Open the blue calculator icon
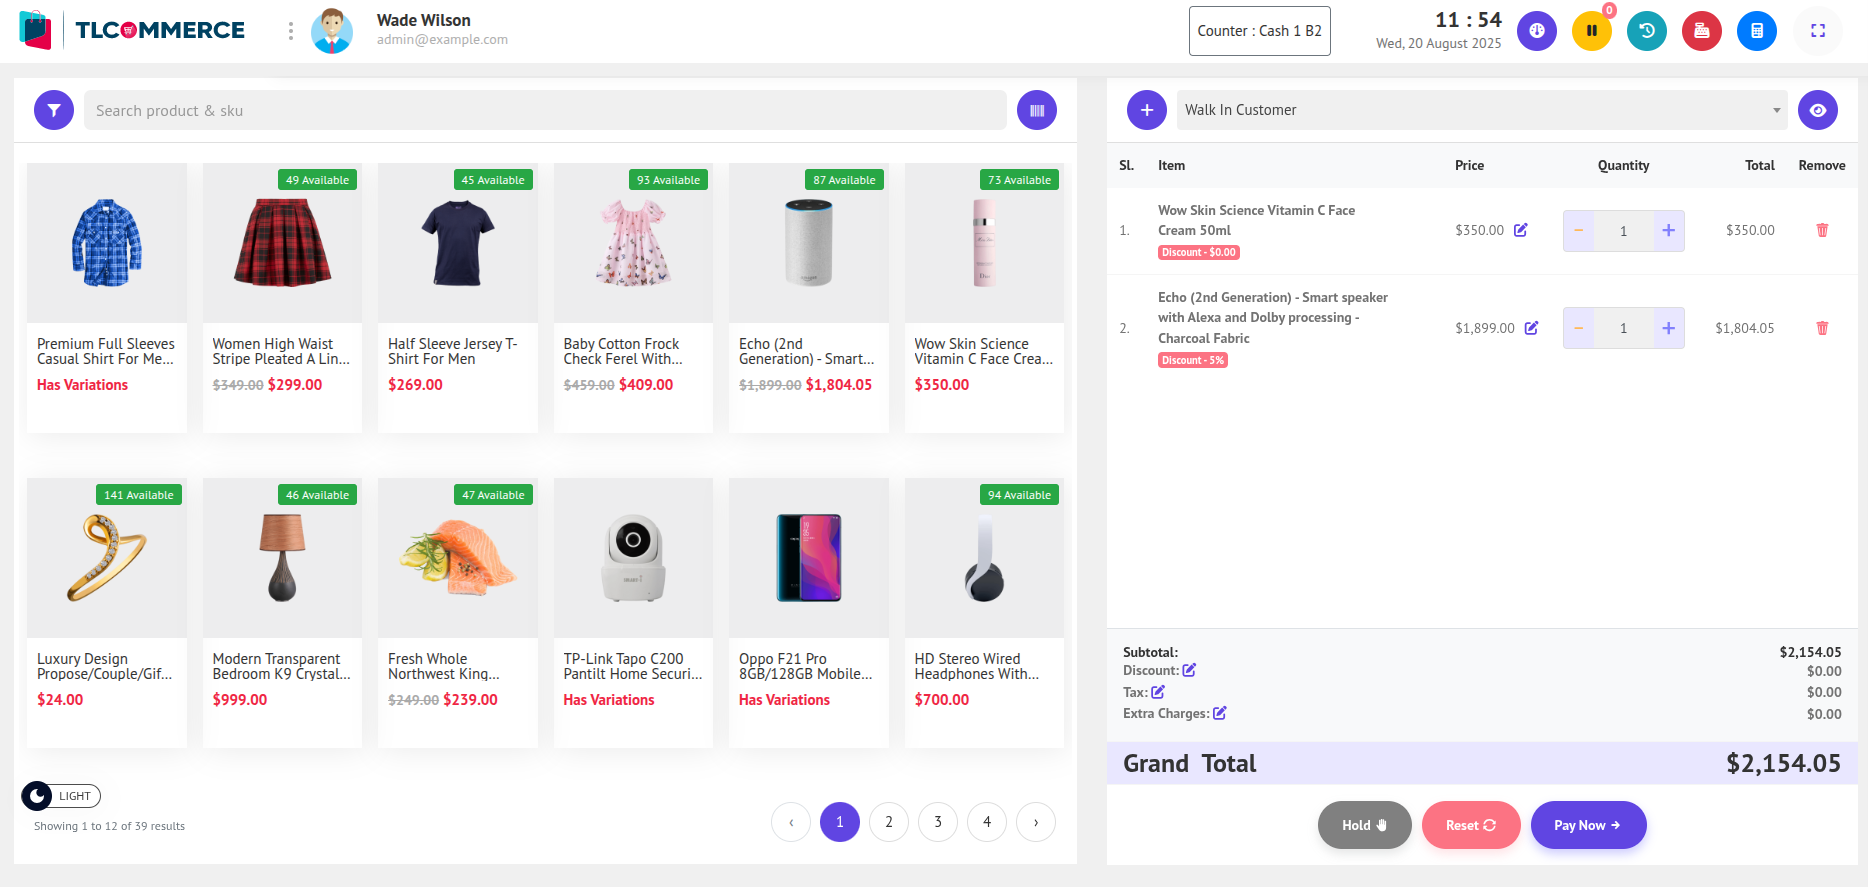Viewport: 1868px width, 887px height. tap(1756, 31)
